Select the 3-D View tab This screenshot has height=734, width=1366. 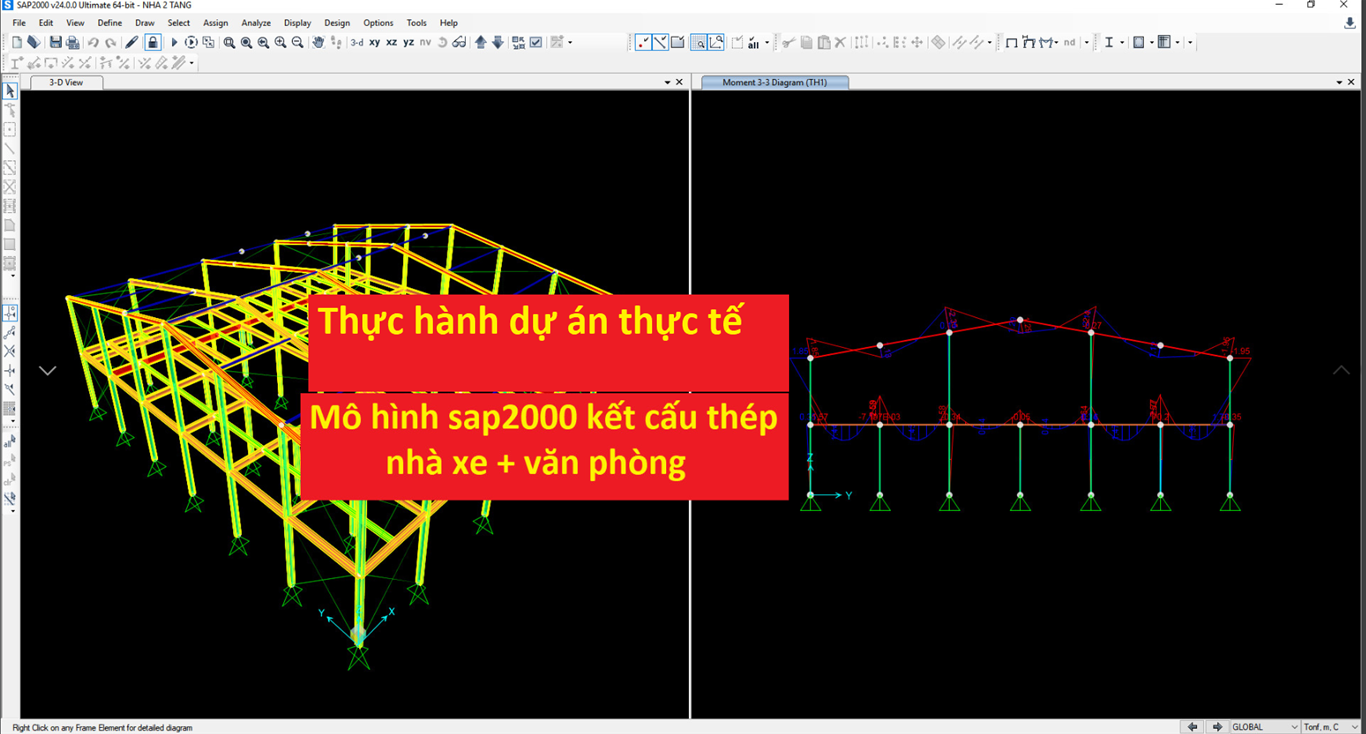66,82
